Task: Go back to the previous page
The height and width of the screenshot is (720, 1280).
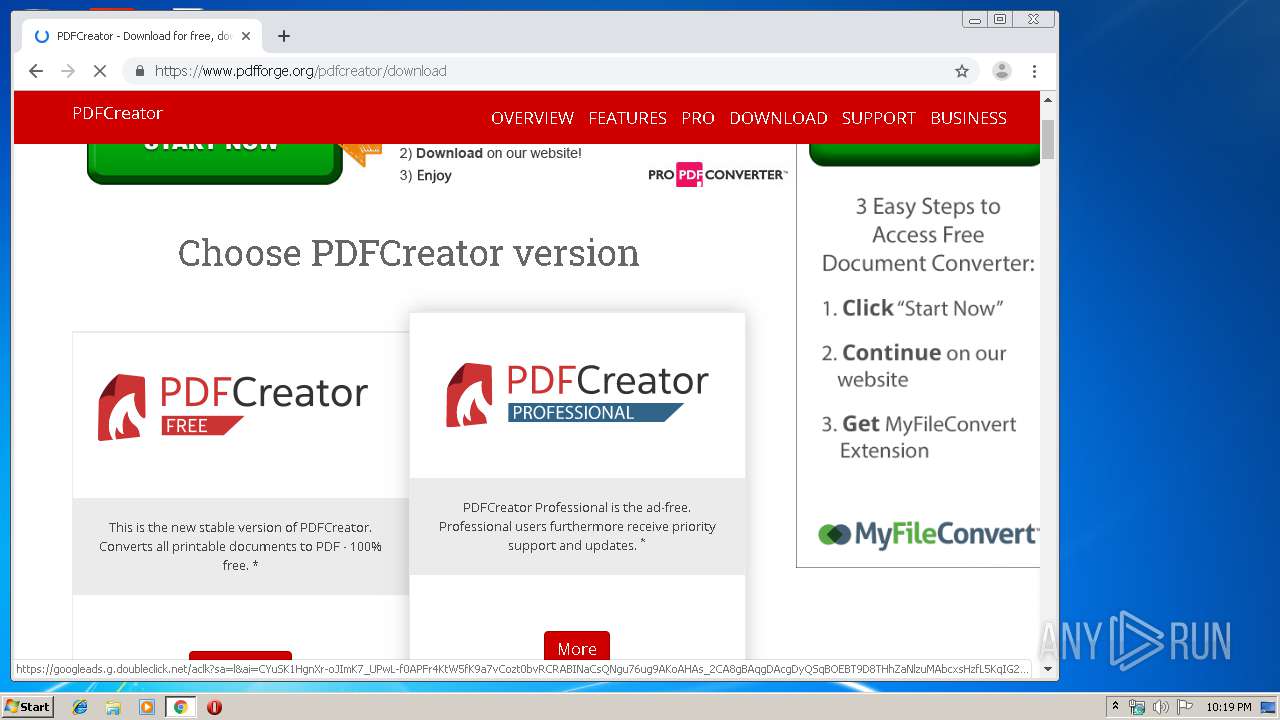Action: point(36,71)
